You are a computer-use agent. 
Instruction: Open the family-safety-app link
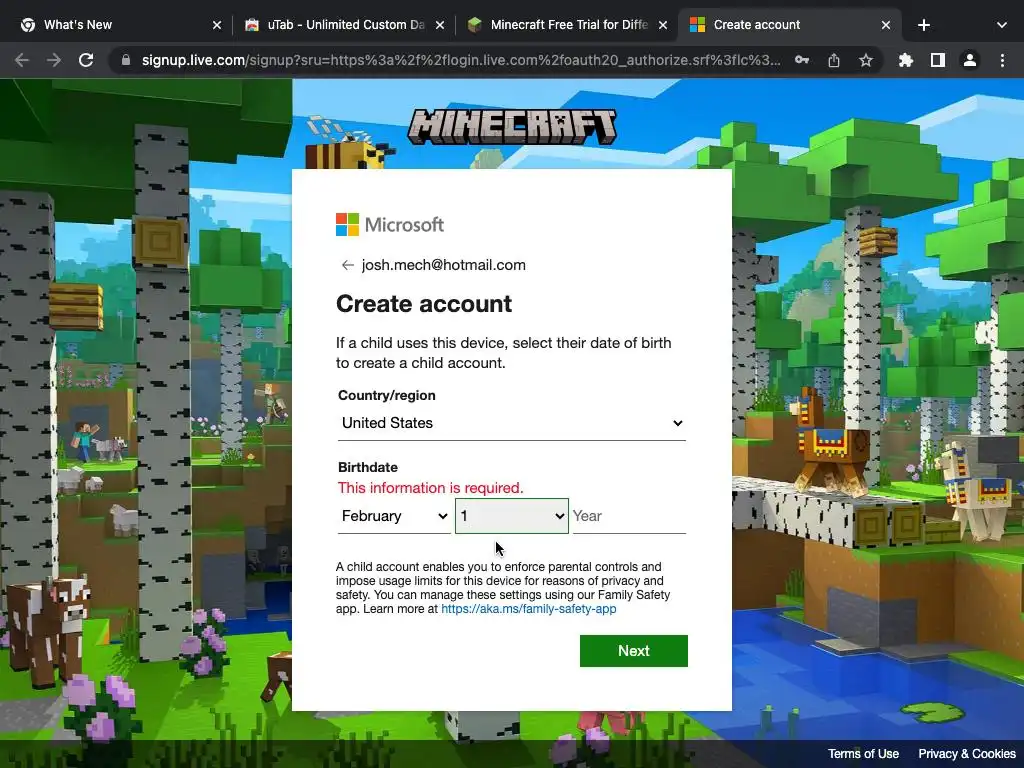point(528,609)
